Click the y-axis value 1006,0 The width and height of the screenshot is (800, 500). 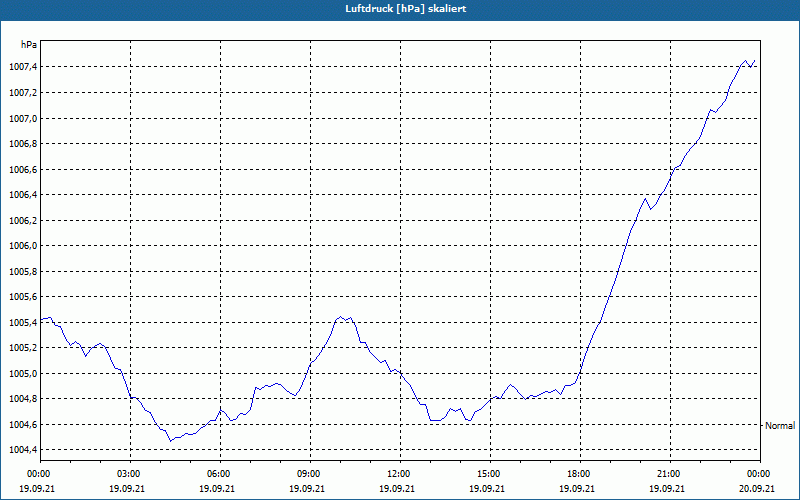22,246
